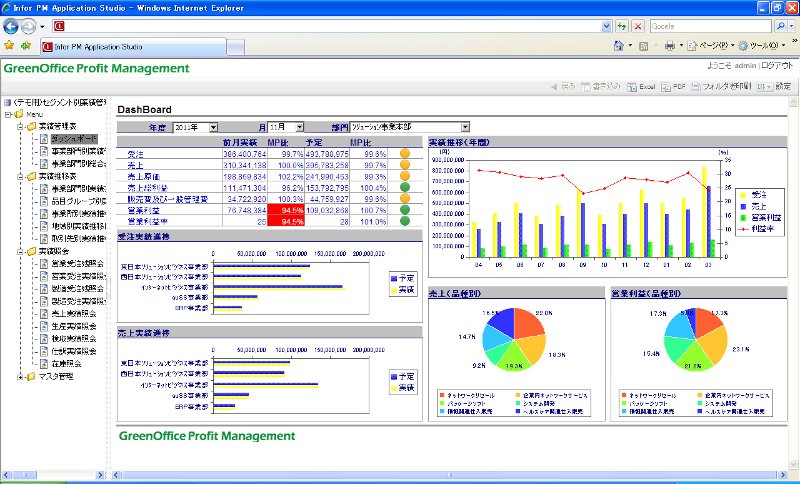Viewport: 800px width, 484px height.
Task: Switch to Infor PM Application Studio tab
Action: tap(134, 47)
